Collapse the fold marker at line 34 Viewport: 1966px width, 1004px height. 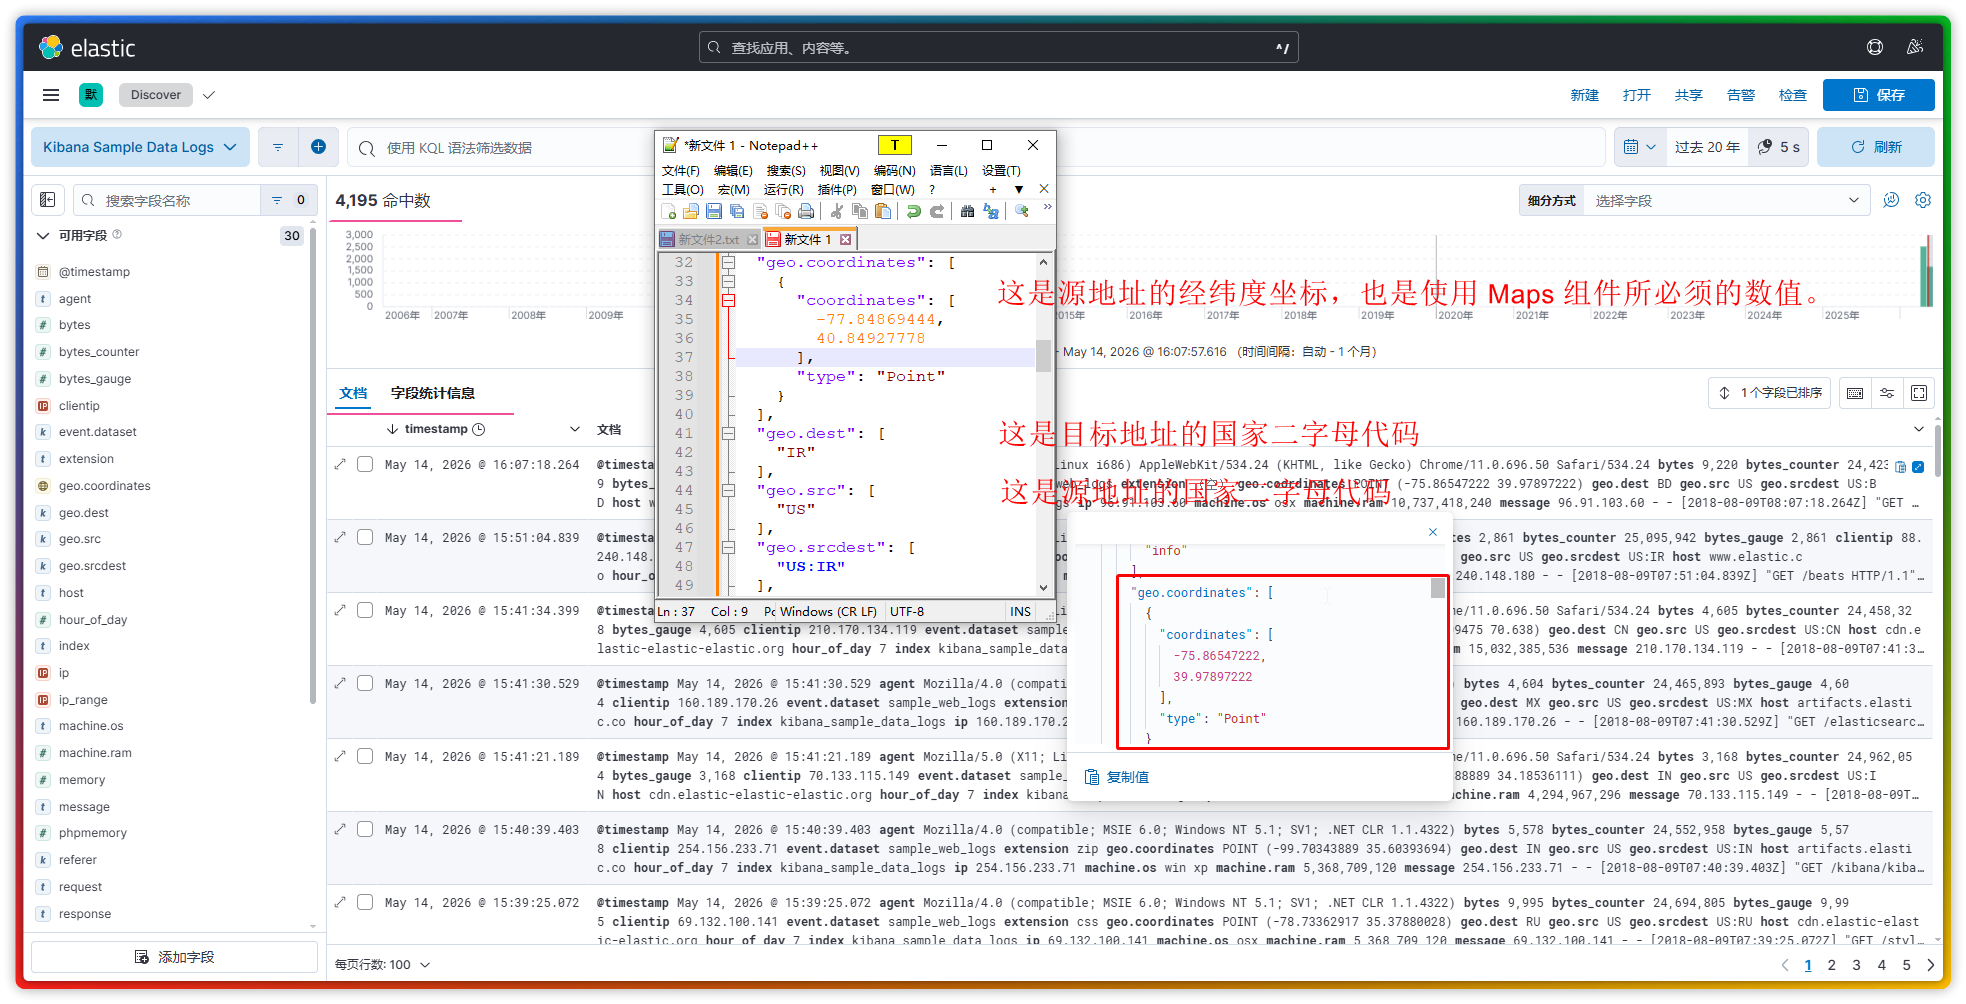(729, 300)
